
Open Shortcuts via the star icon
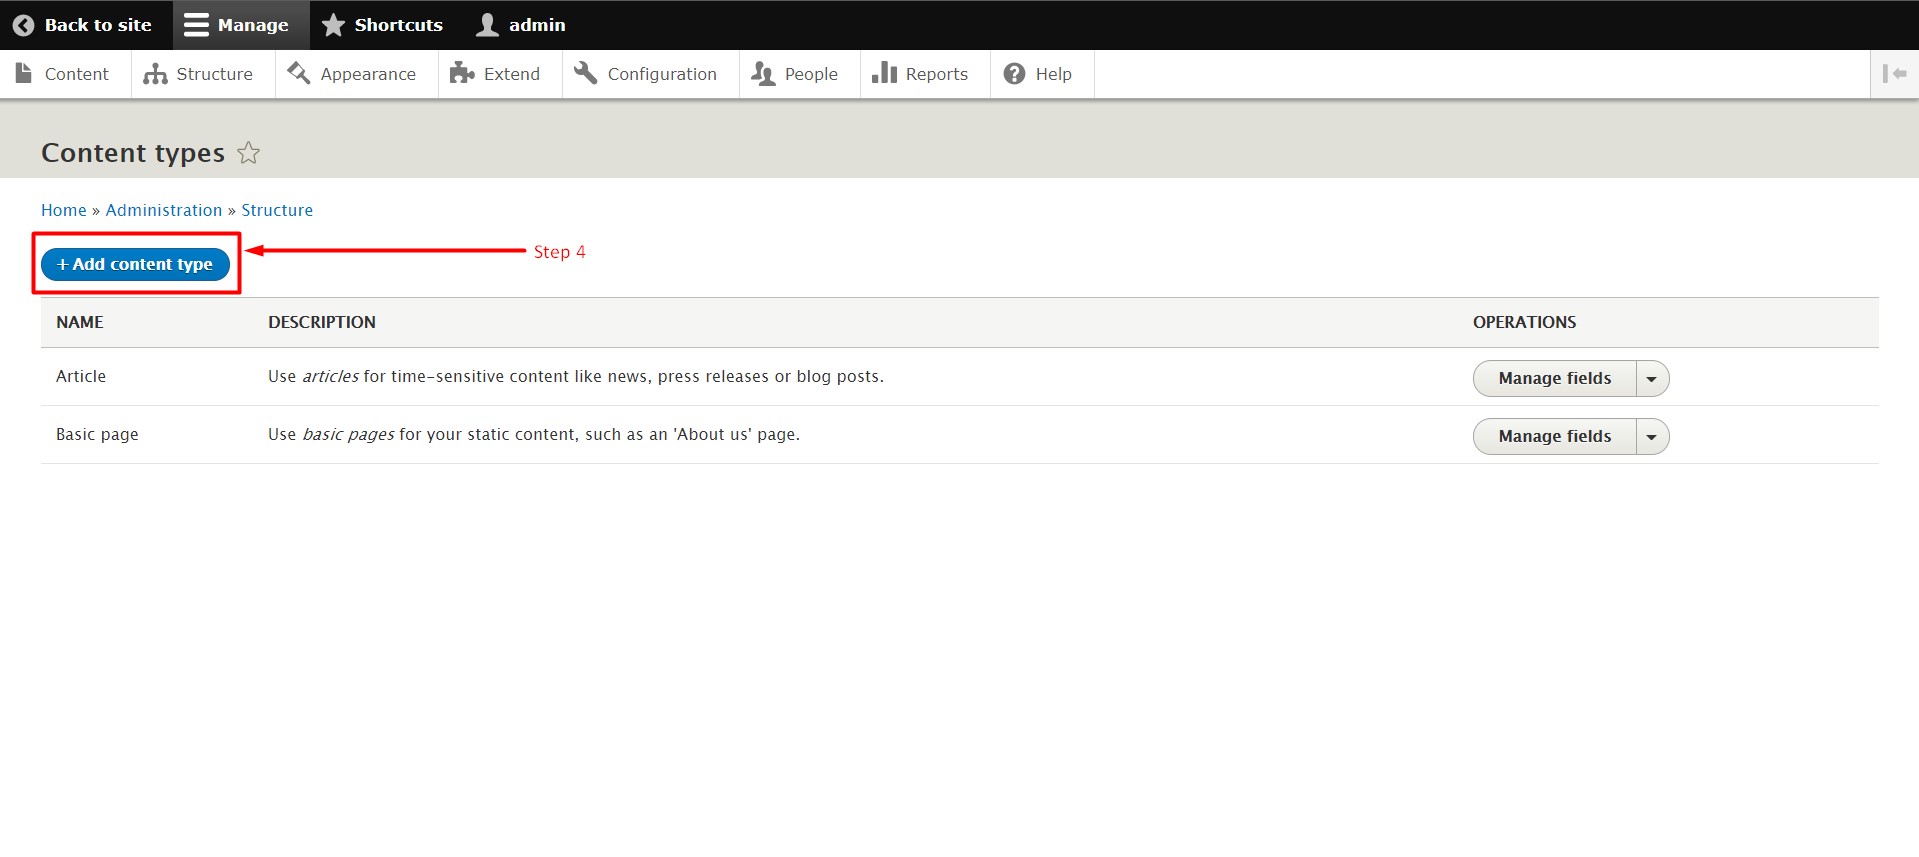point(333,25)
